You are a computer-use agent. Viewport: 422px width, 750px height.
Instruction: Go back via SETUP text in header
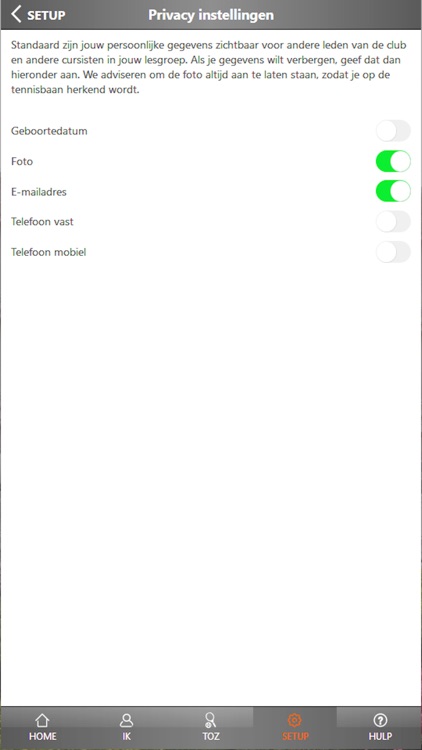coord(46,15)
